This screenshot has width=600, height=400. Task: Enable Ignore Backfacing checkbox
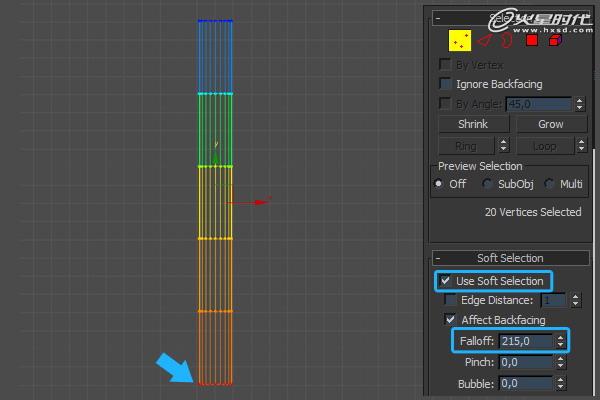click(445, 83)
